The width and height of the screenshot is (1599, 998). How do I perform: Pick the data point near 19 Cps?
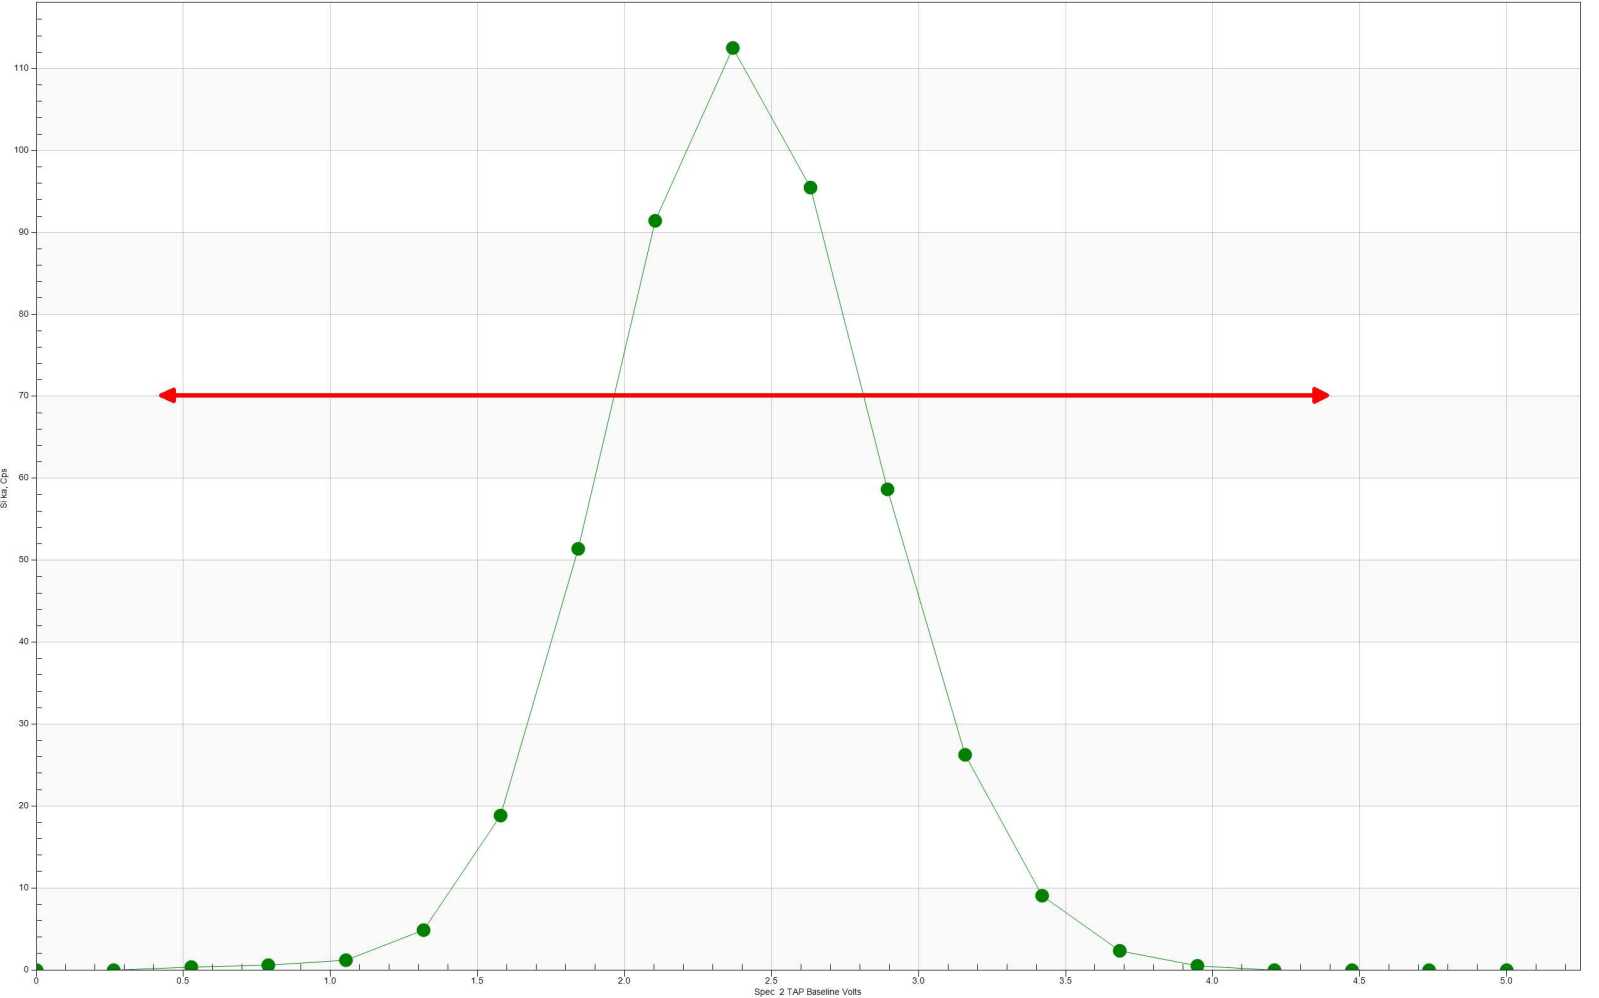500,816
